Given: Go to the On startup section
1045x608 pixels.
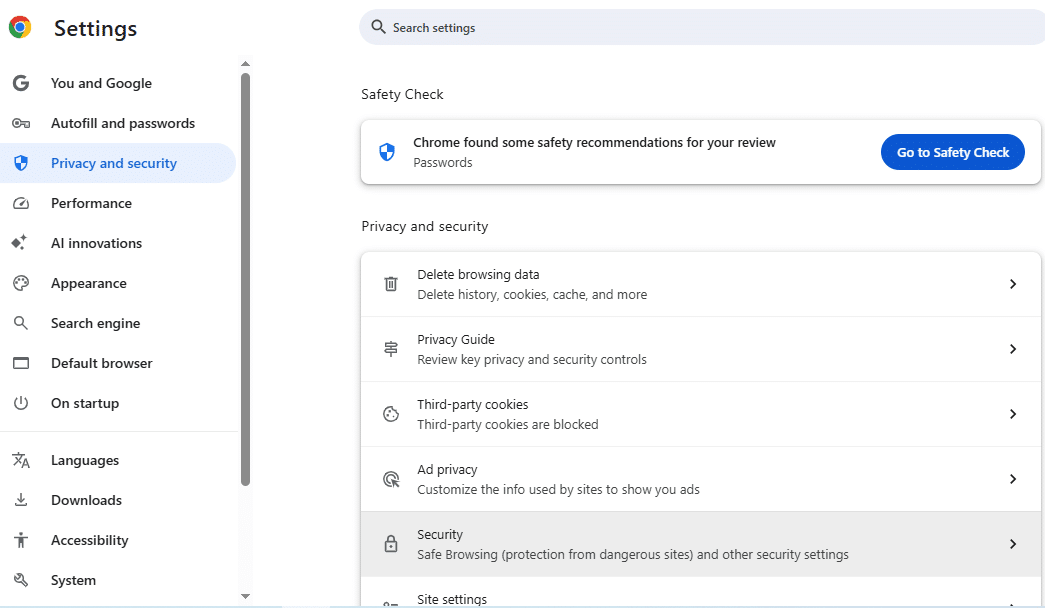Looking at the screenshot, I should tap(85, 403).
